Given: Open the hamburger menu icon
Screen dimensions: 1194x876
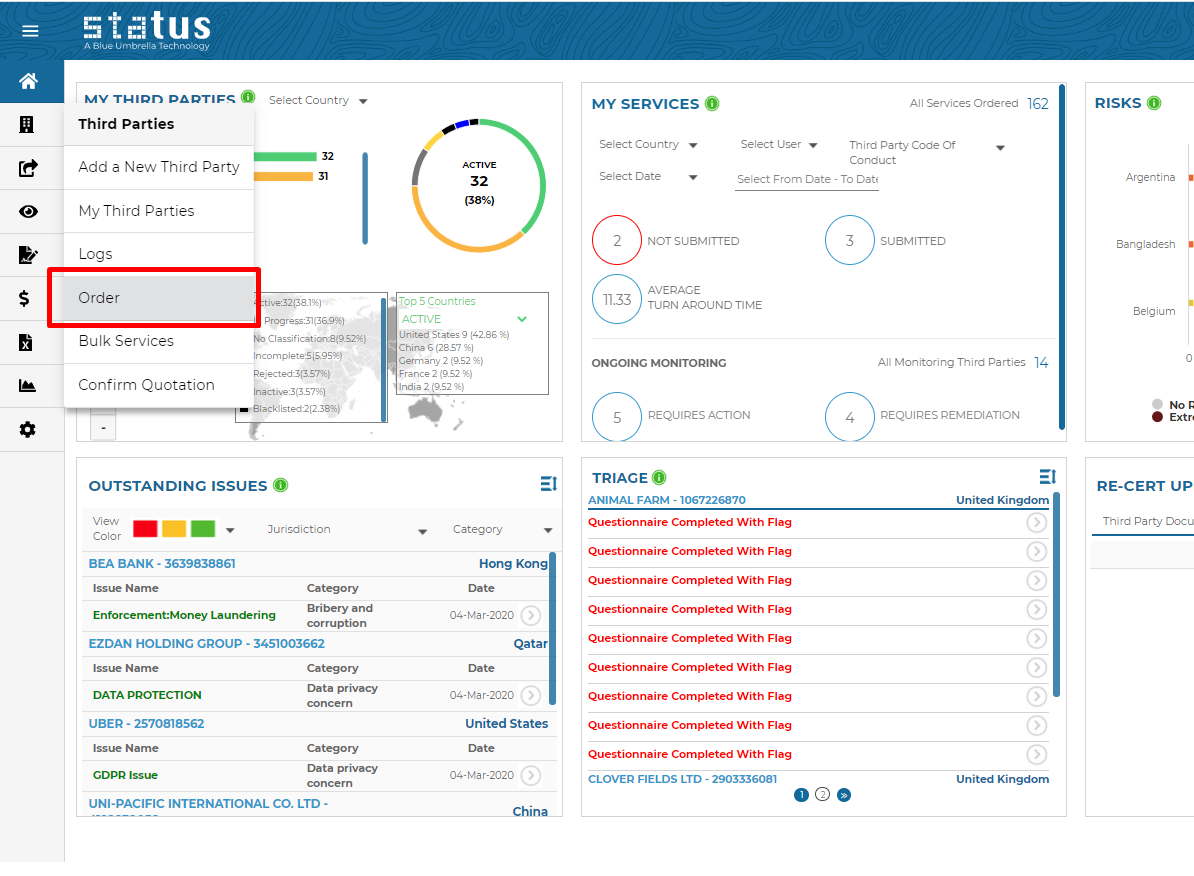Looking at the screenshot, I should tap(30, 31).
